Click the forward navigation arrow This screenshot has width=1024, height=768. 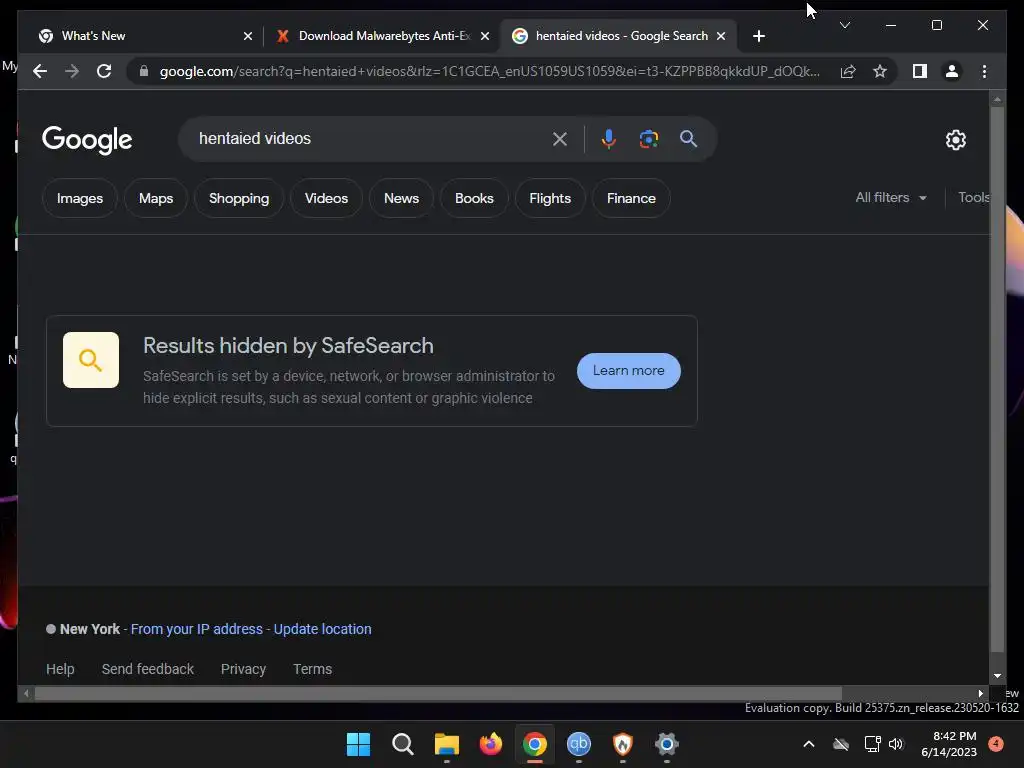tap(72, 71)
